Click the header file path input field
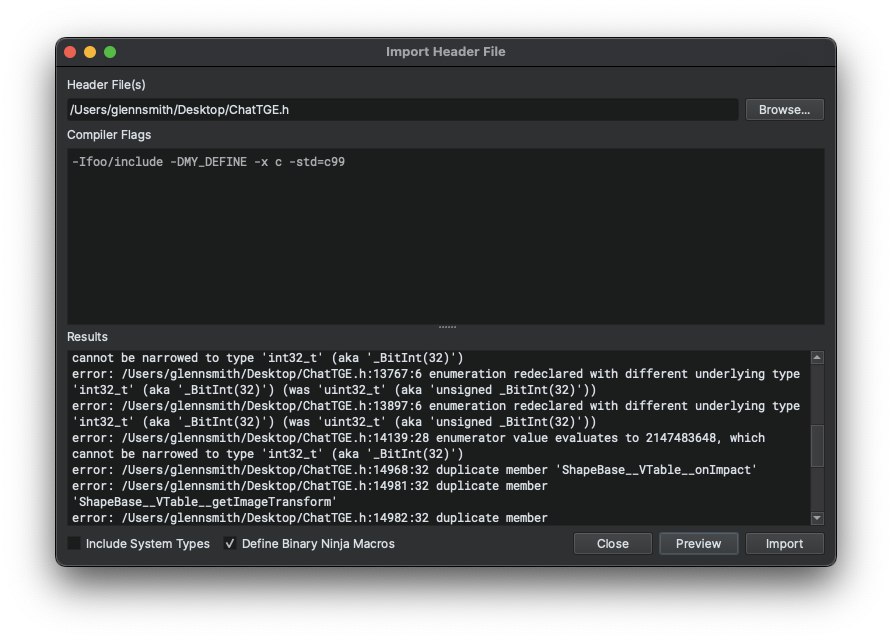The height and width of the screenshot is (640, 892). 400,109
